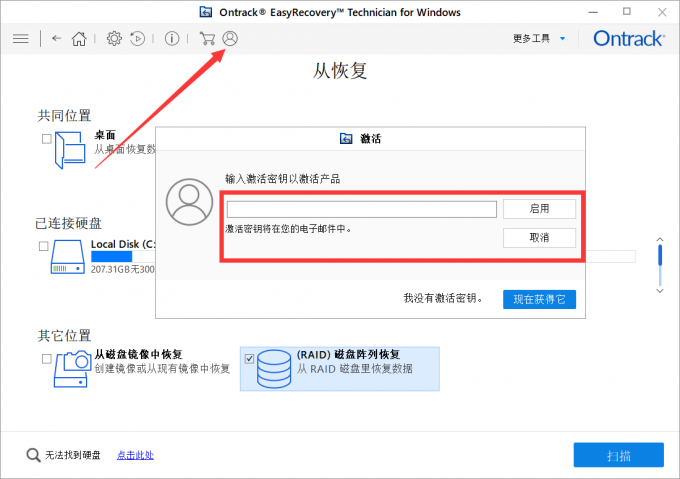
Task: Click the 启用 button
Action: point(539,209)
